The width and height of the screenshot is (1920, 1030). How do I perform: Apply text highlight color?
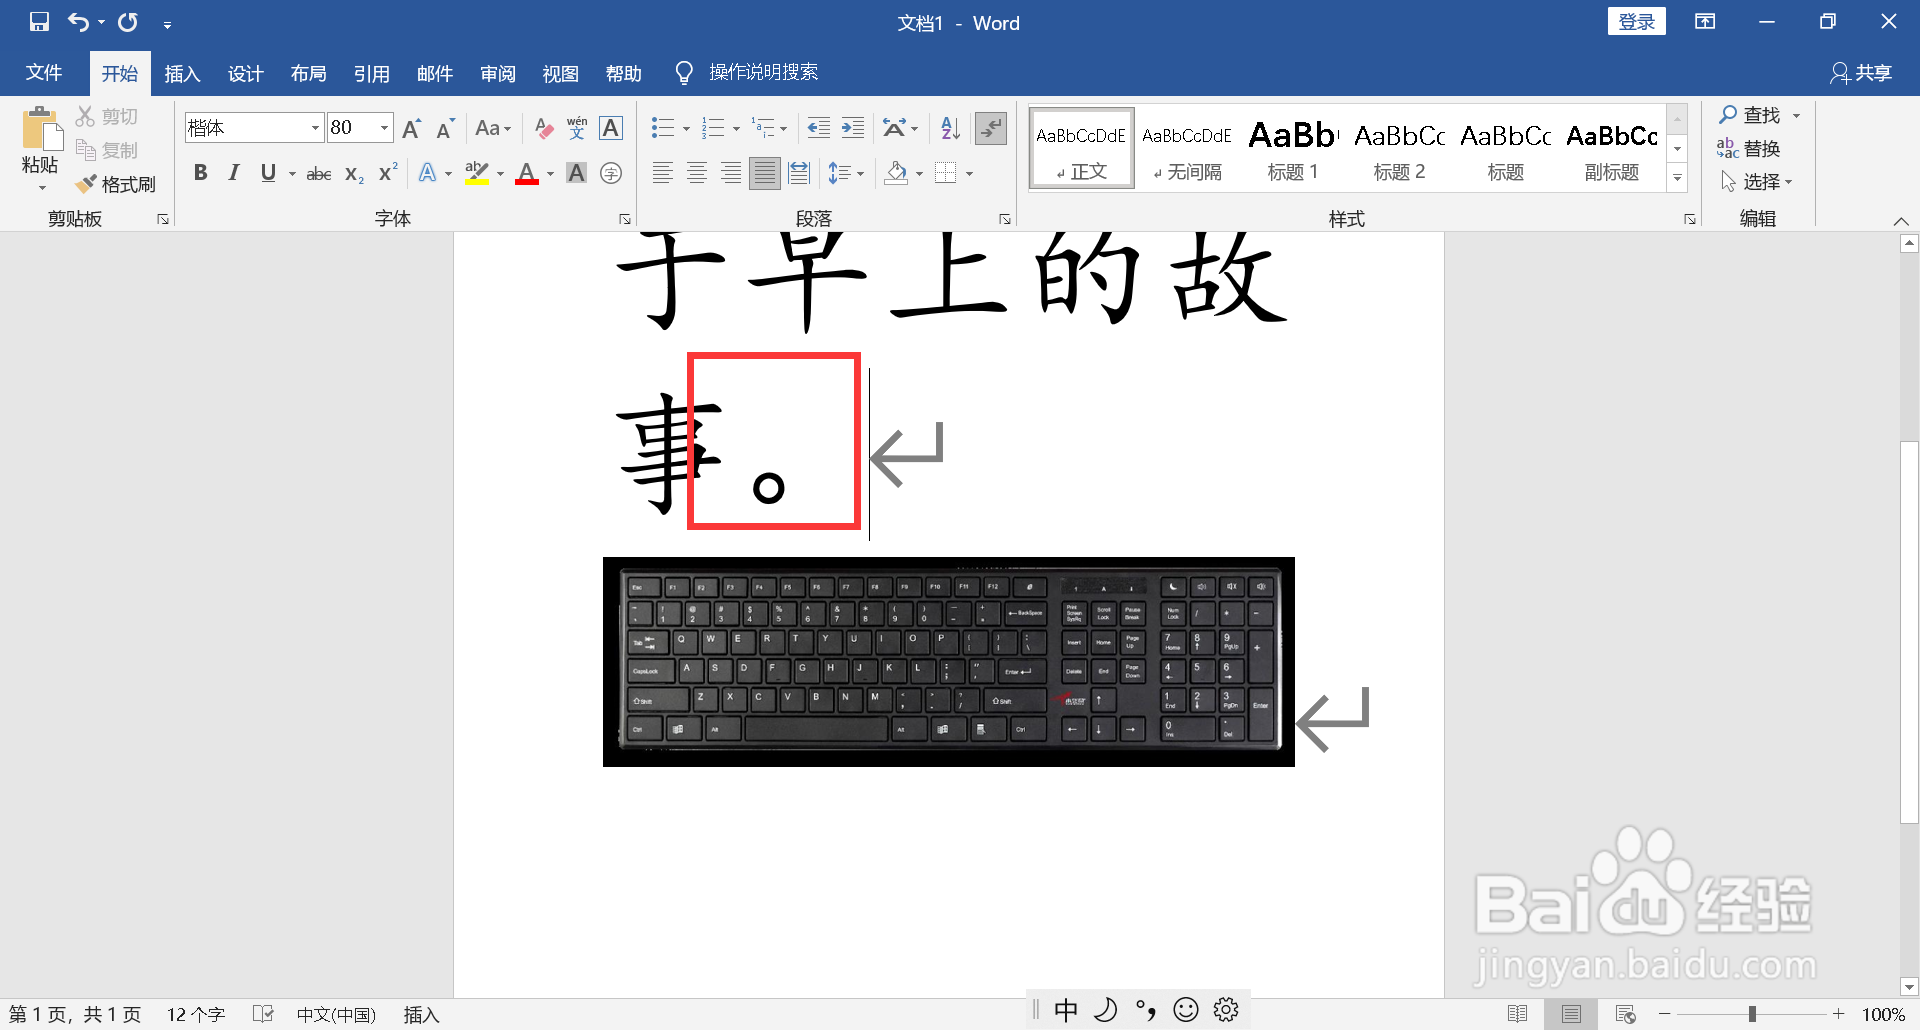pos(477,172)
